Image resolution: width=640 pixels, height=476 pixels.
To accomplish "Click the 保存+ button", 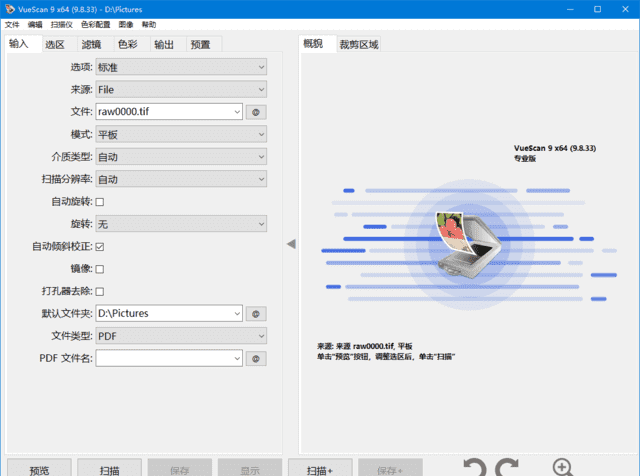I will [390, 468].
